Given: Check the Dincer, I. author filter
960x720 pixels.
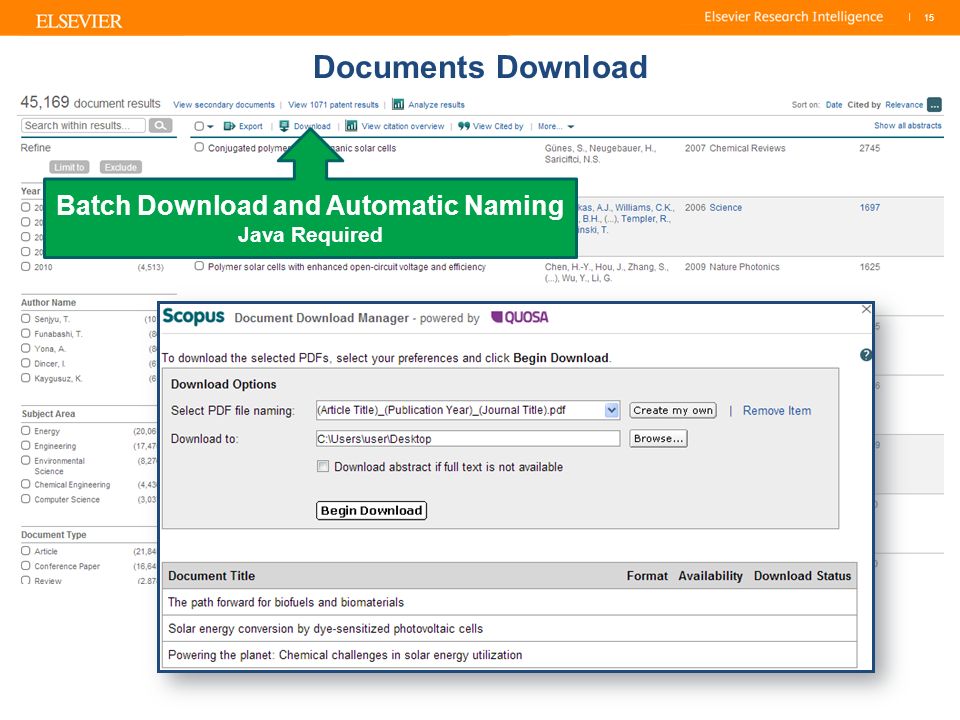Looking at the screenshot, I should point(26,362).
